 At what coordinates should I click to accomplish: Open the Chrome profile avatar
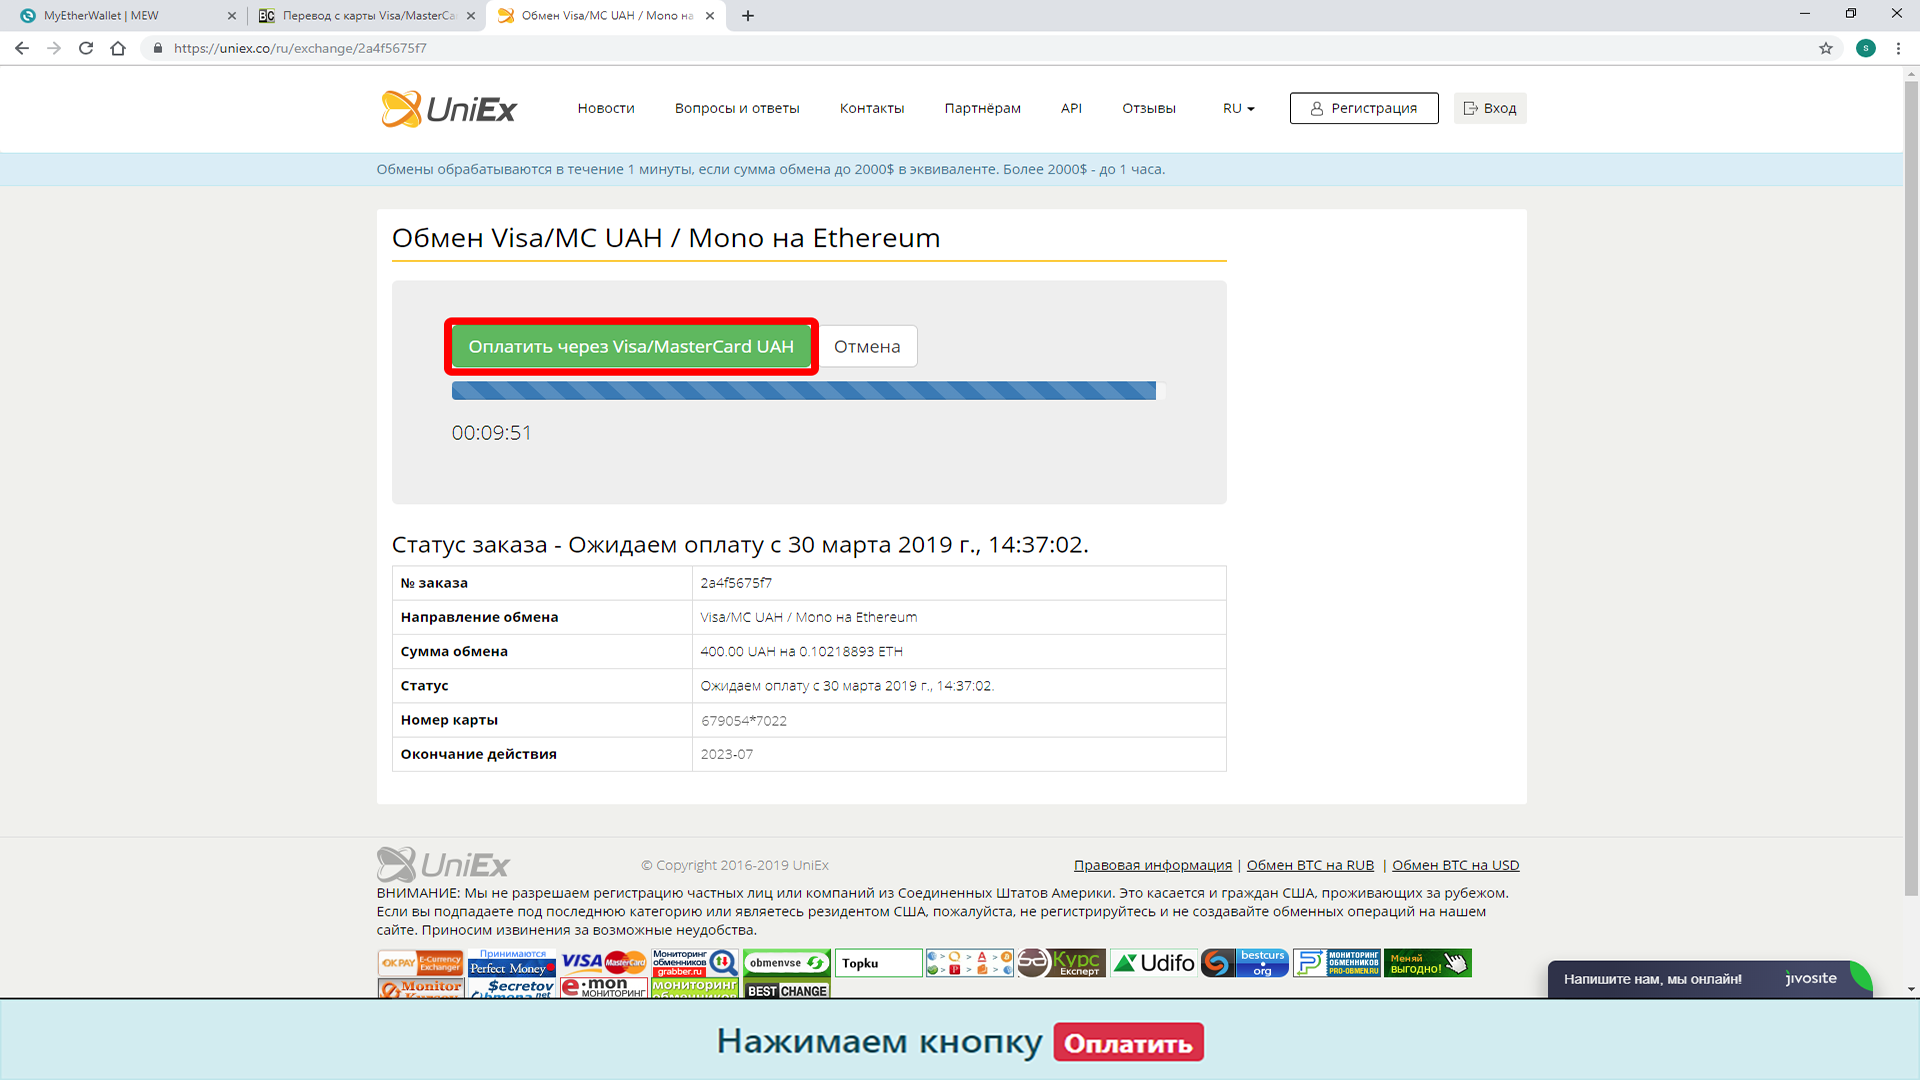pyautogui.click(x=1866, y=48)
